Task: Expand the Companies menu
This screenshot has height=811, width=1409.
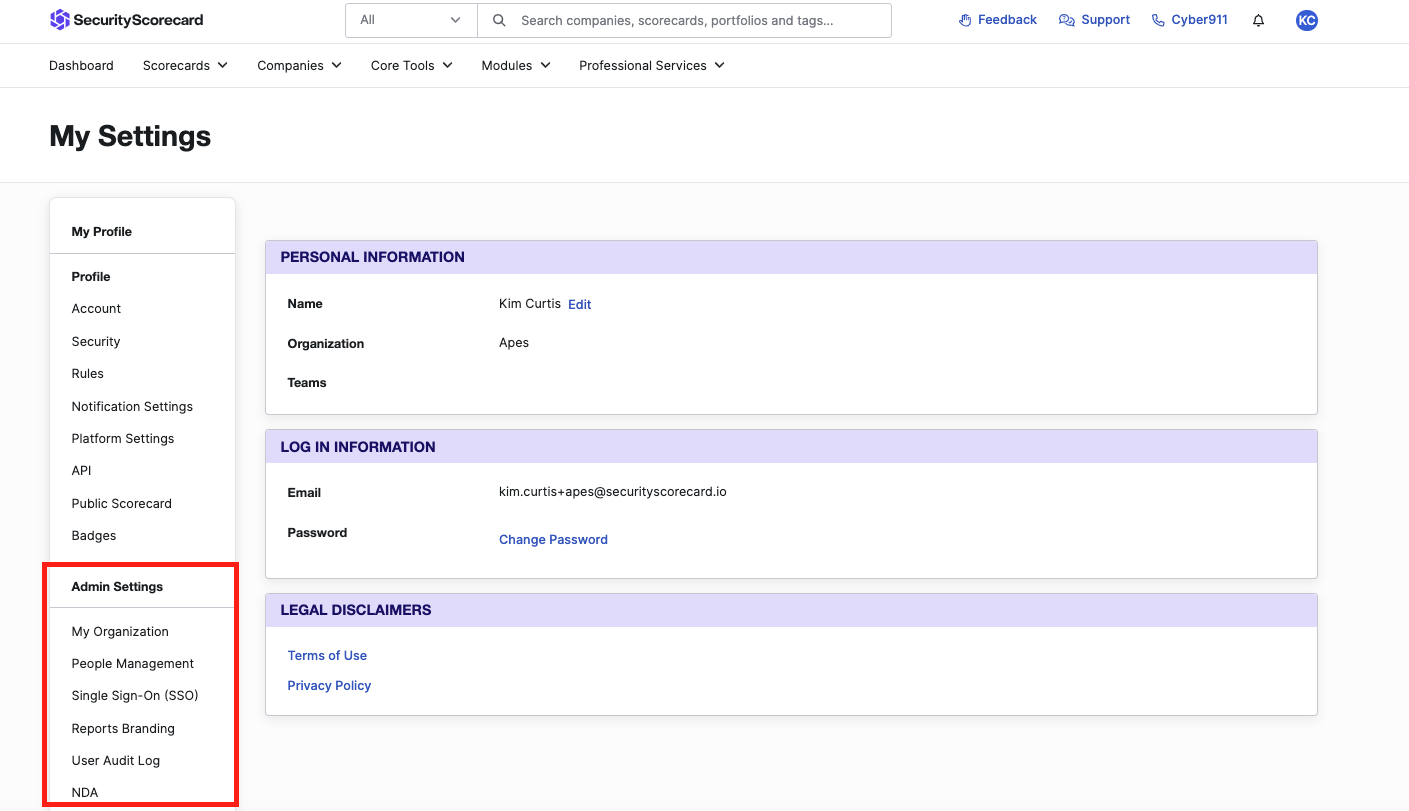Action: tap(299, 65)
